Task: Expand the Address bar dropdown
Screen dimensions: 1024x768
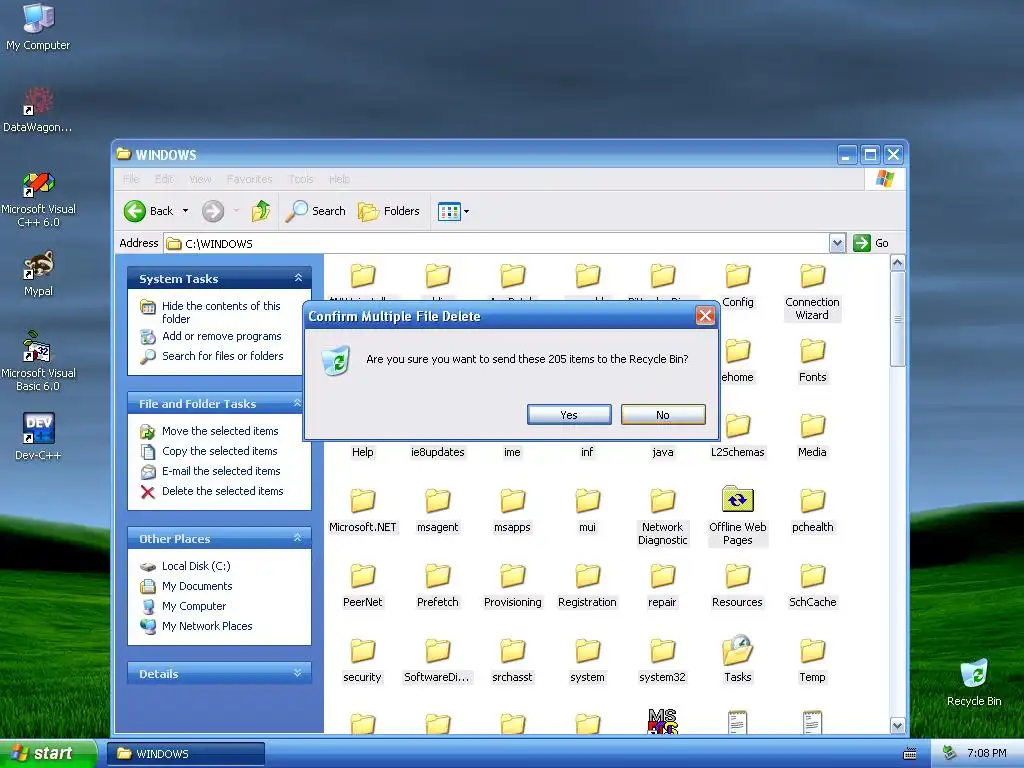Action: (837, 243)
